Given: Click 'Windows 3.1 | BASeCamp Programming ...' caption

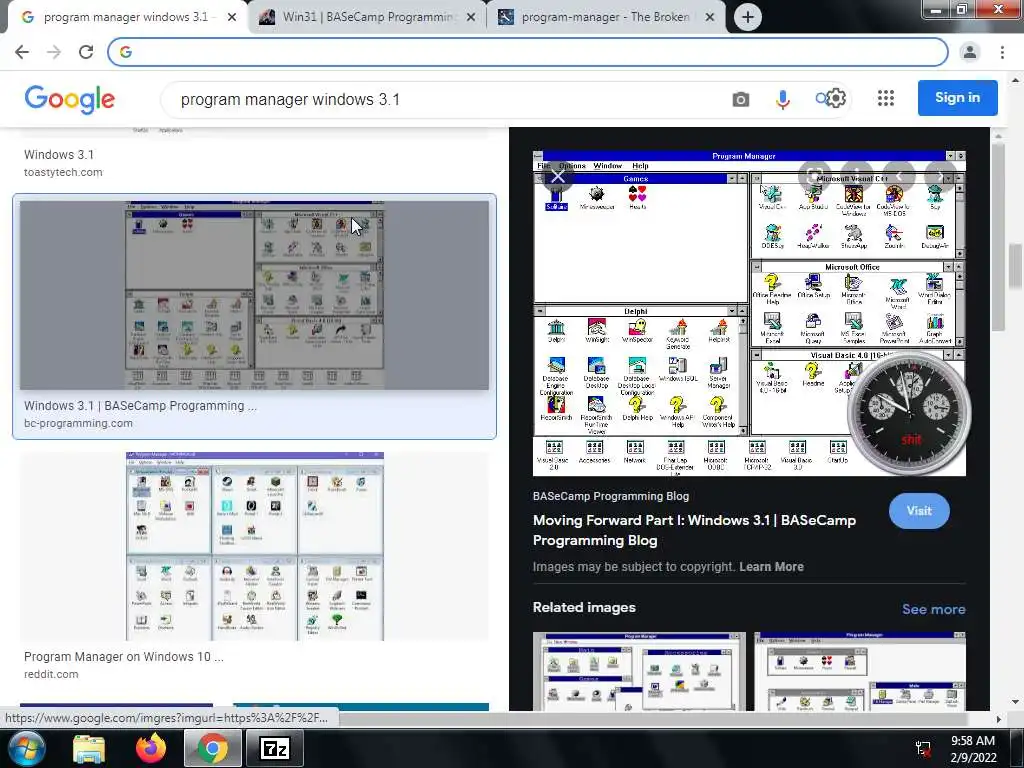Looking at the screenshot, I should (x=140, y=406).
